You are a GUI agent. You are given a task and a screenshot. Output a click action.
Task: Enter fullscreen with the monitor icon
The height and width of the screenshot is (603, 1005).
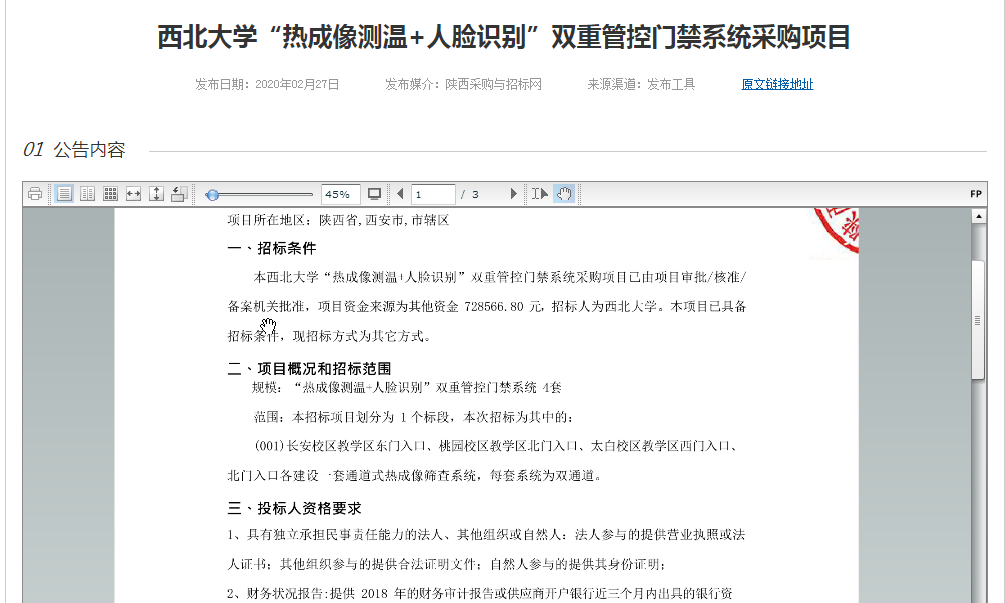[x=374, y=194]
